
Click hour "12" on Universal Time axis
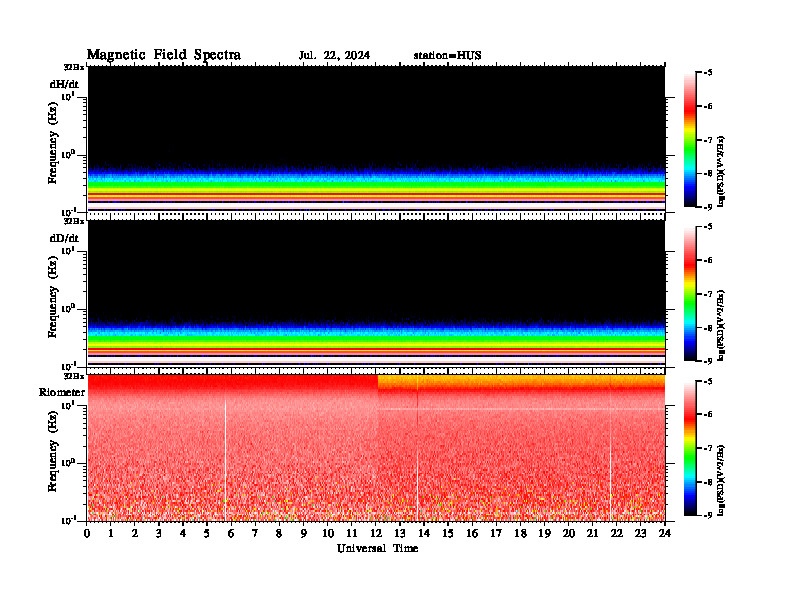376,533
